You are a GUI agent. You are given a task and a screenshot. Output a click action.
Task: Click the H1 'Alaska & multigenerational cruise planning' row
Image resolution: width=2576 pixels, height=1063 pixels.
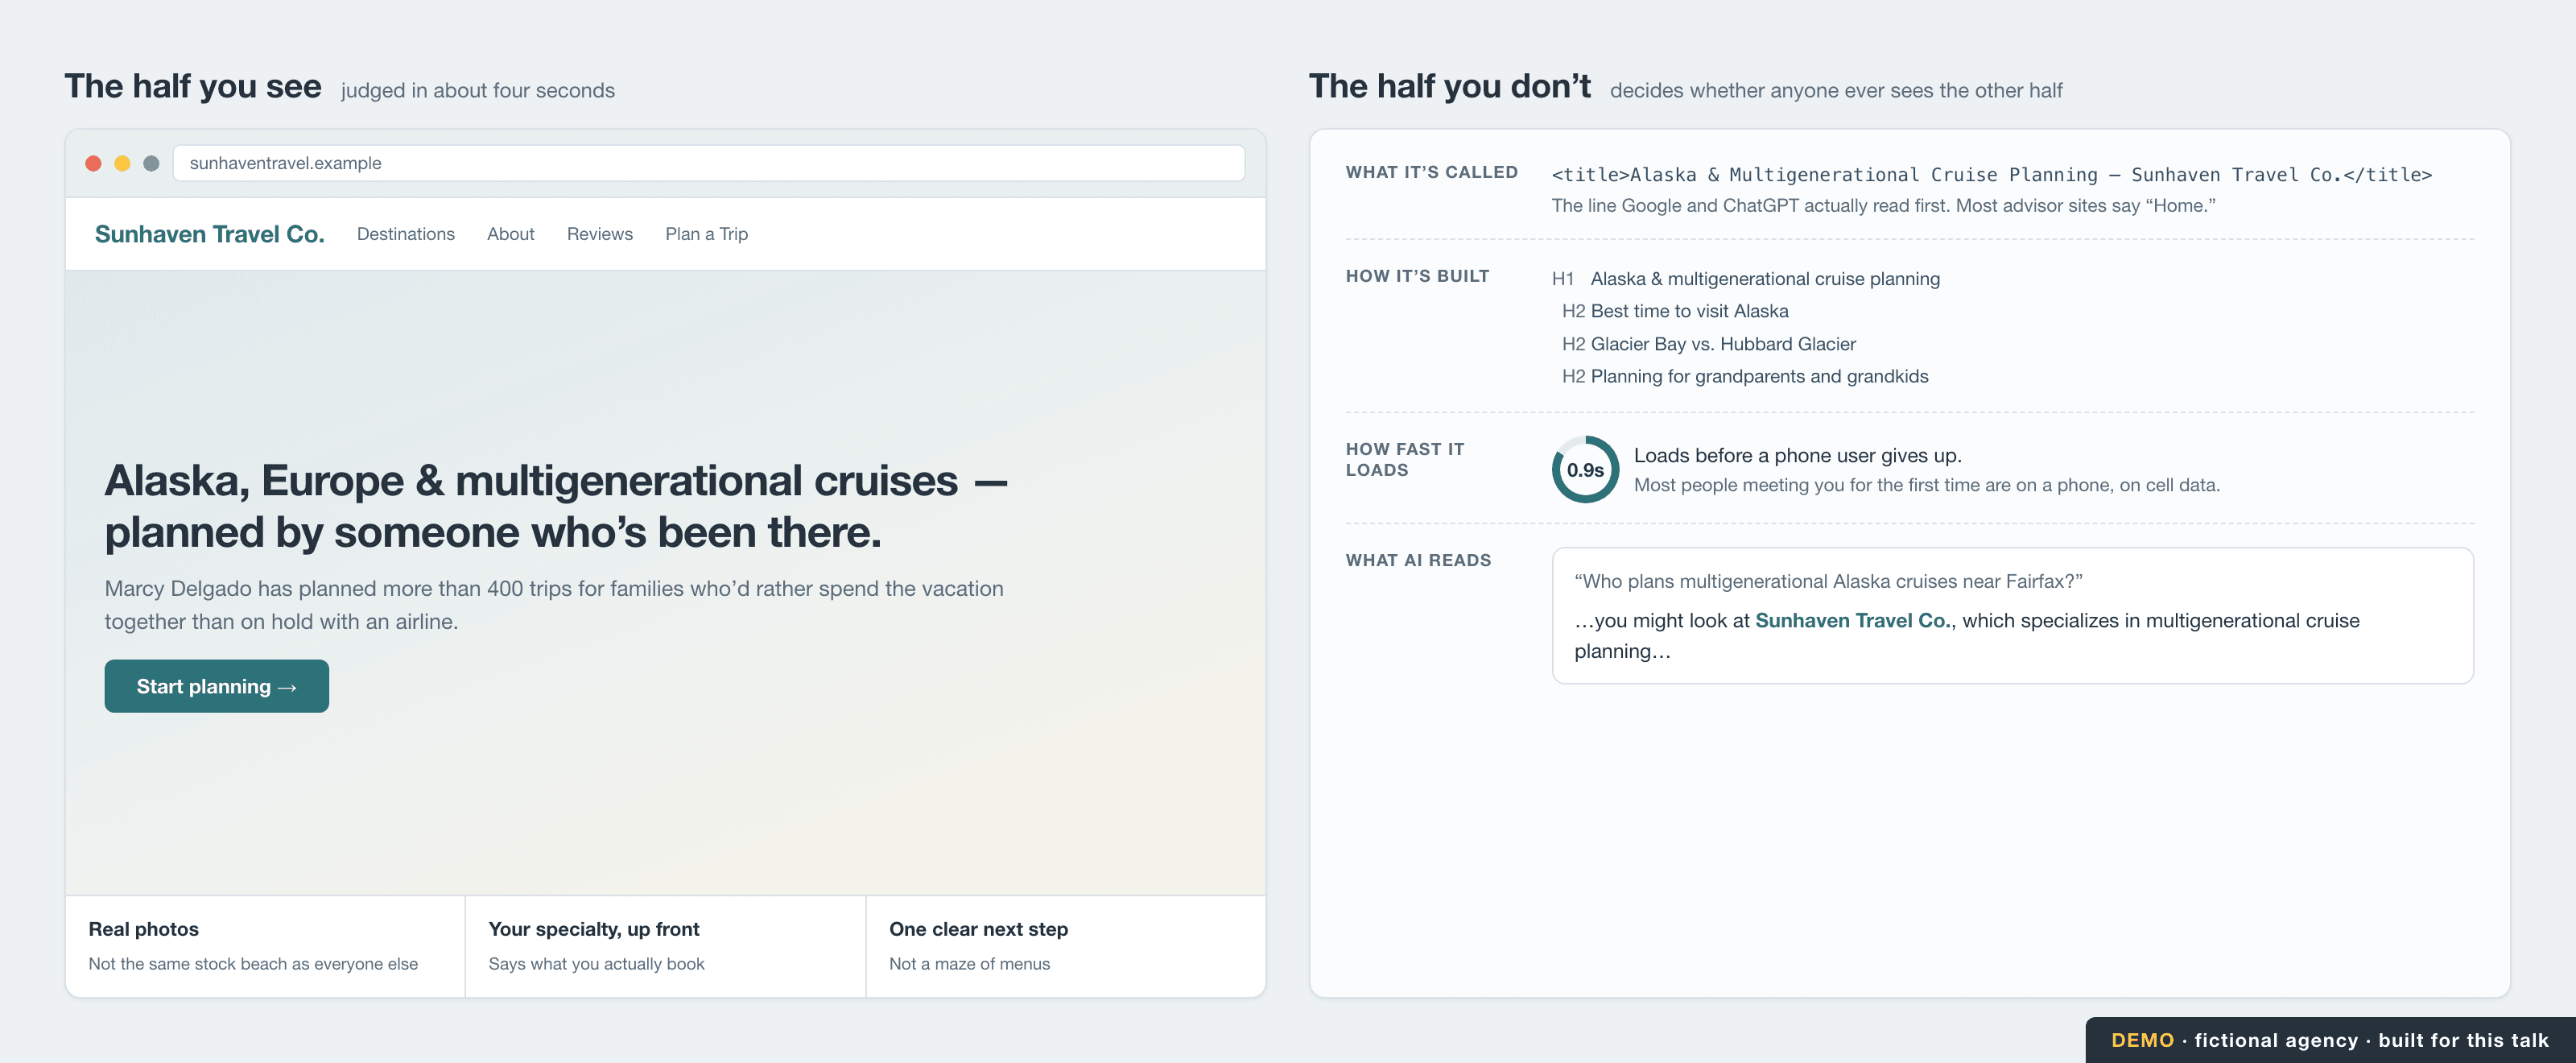[1746, 279]
